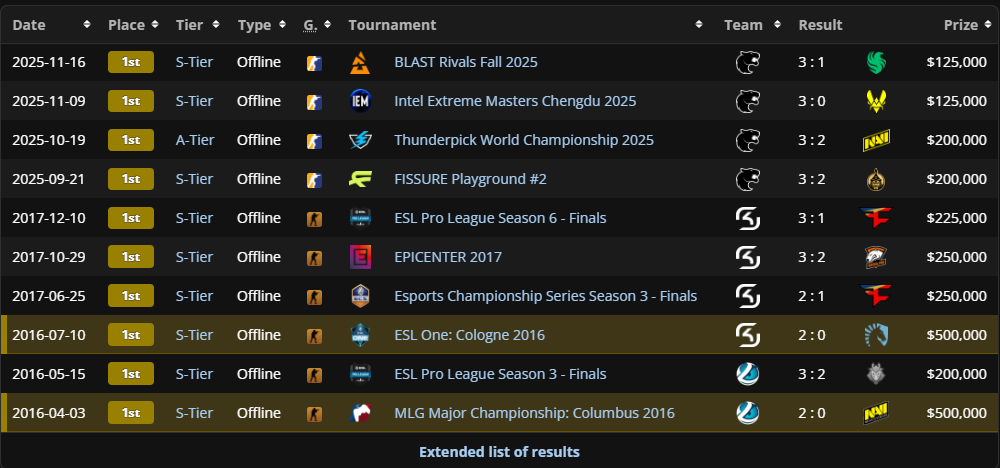Click the Place column header

pos(126,25)
